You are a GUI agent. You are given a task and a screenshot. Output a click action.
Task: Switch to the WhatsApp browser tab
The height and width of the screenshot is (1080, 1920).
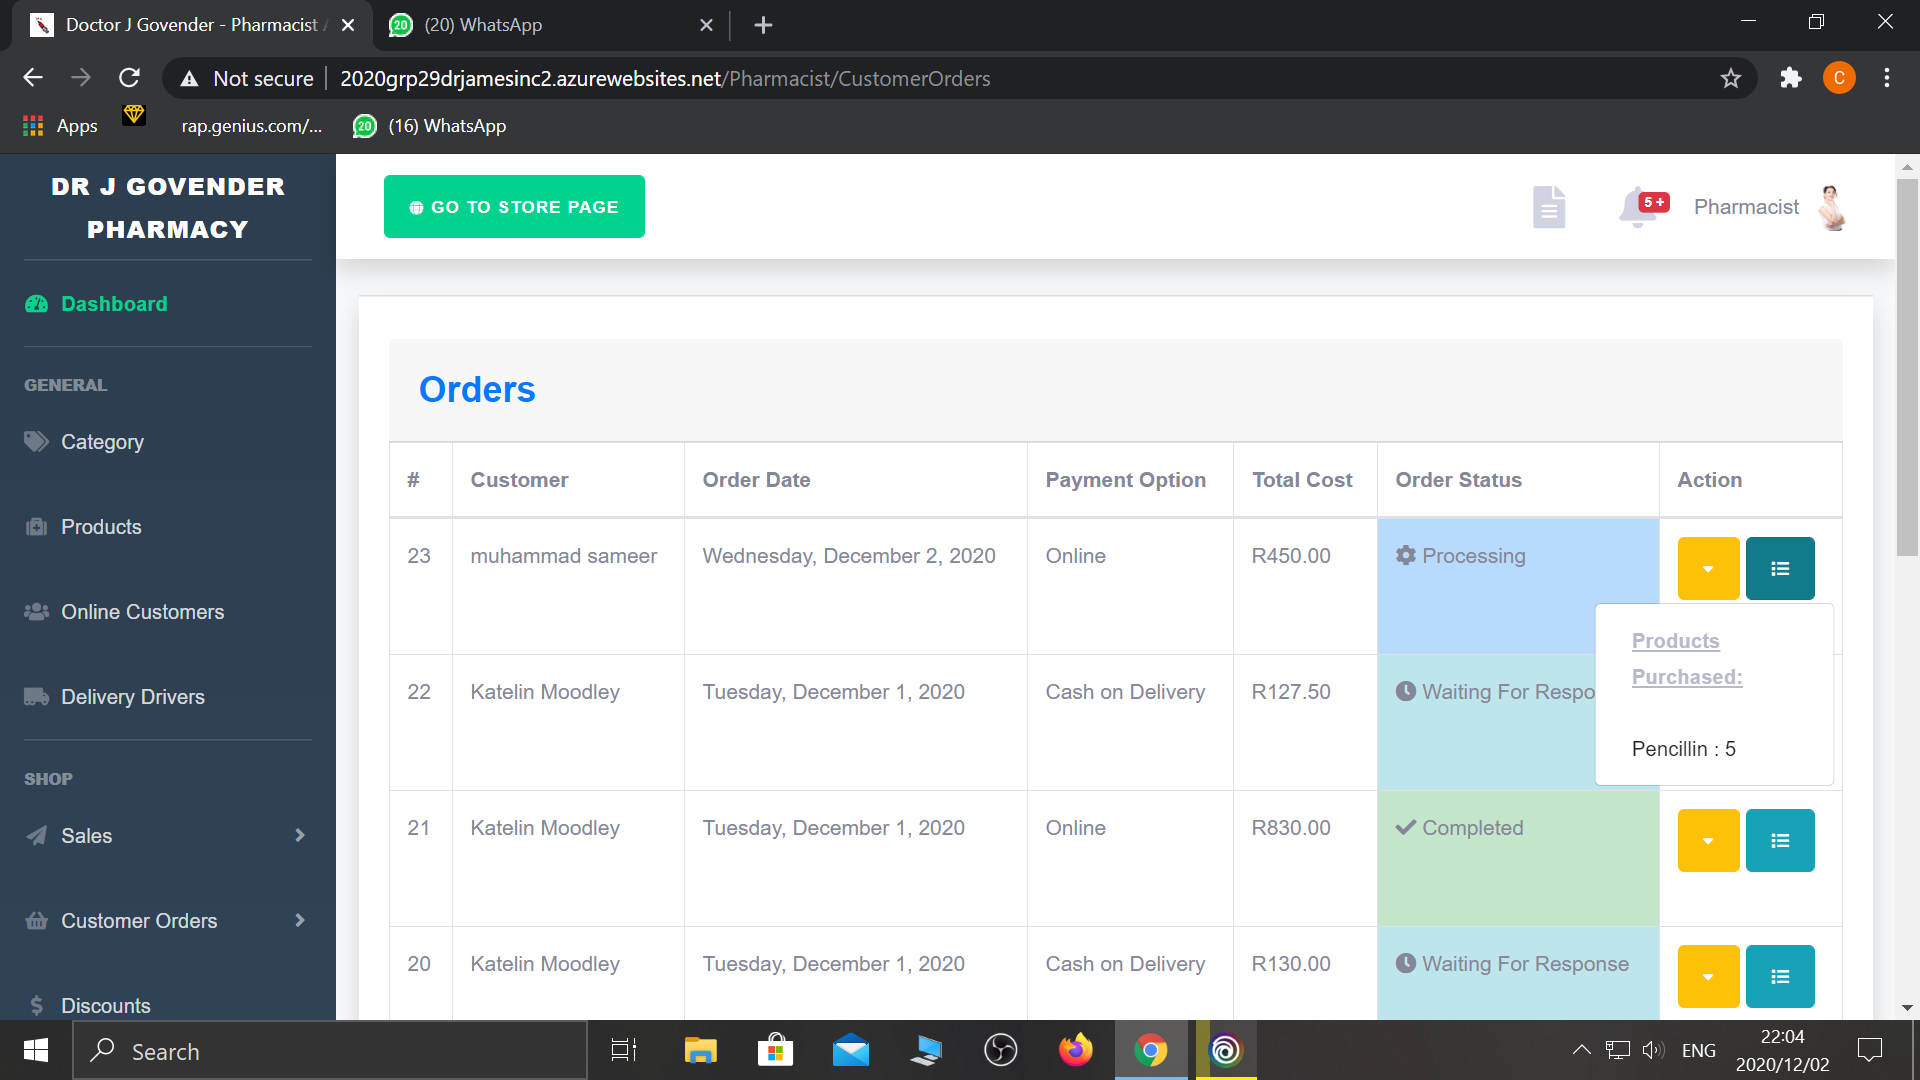(x=482, y=25)
